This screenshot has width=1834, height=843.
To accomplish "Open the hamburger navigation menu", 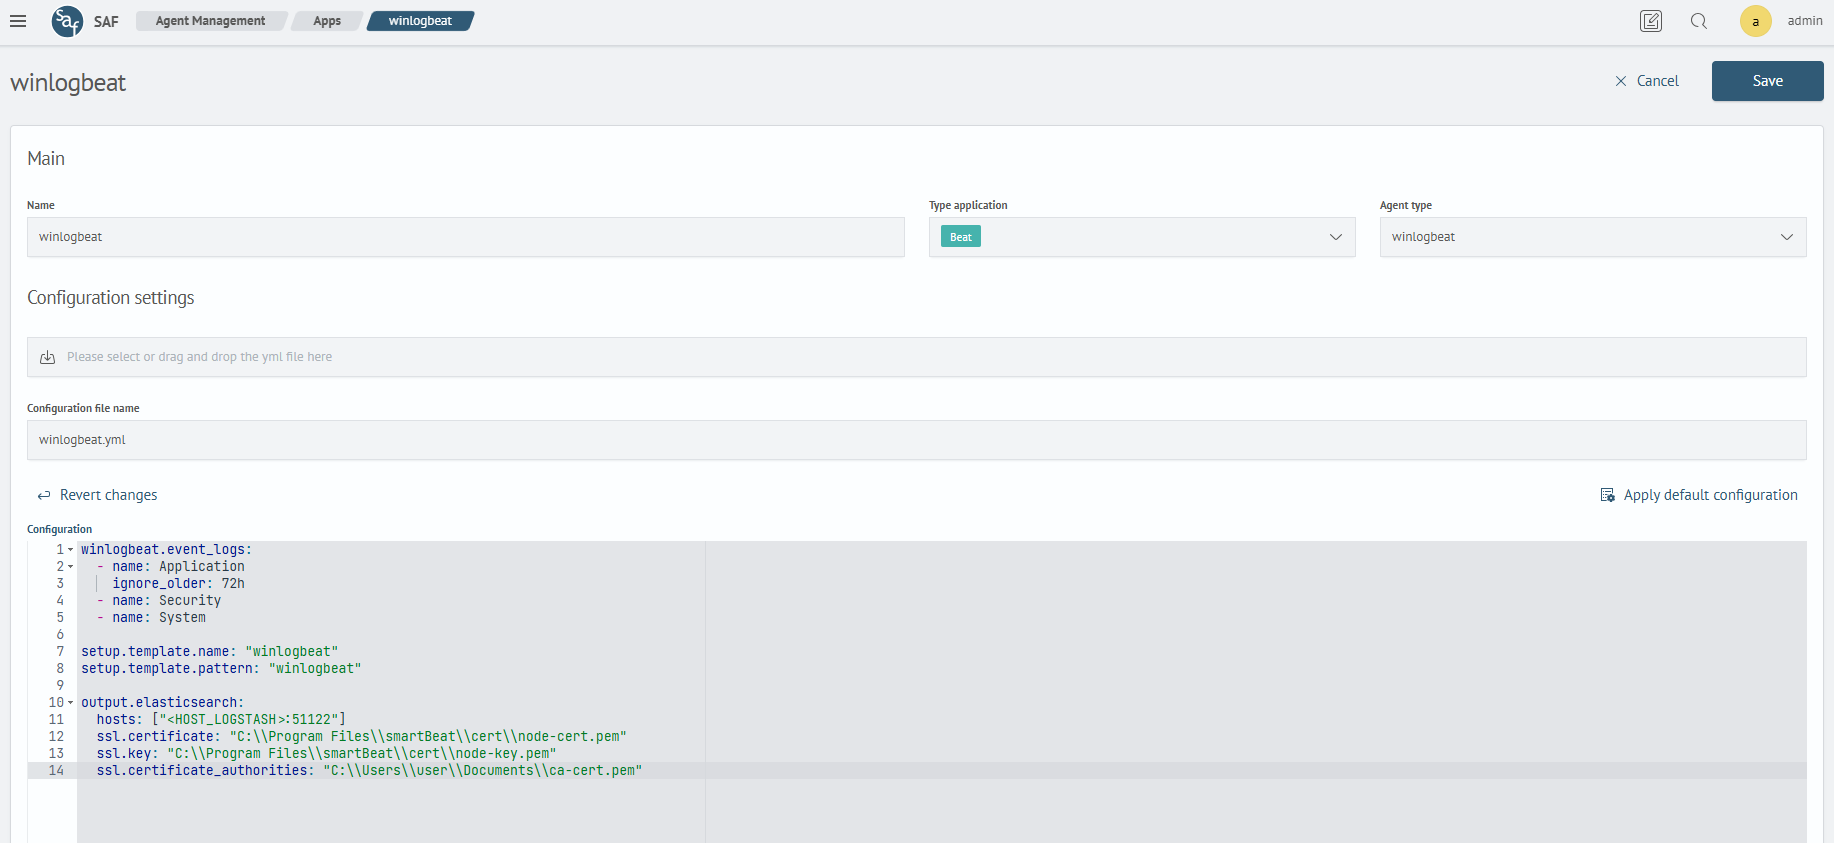I will [18, 21].
